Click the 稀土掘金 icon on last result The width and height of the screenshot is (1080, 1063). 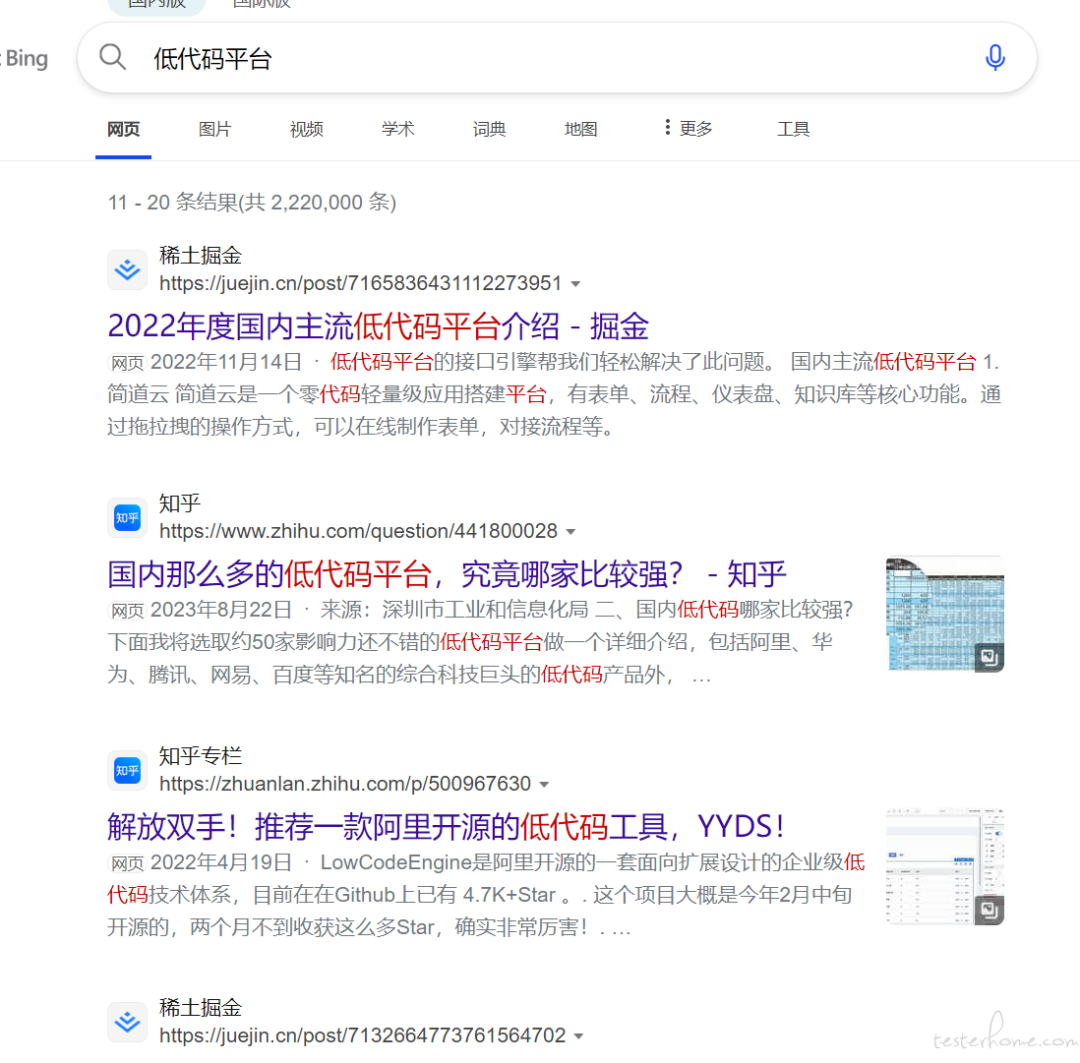[127, 1021]
